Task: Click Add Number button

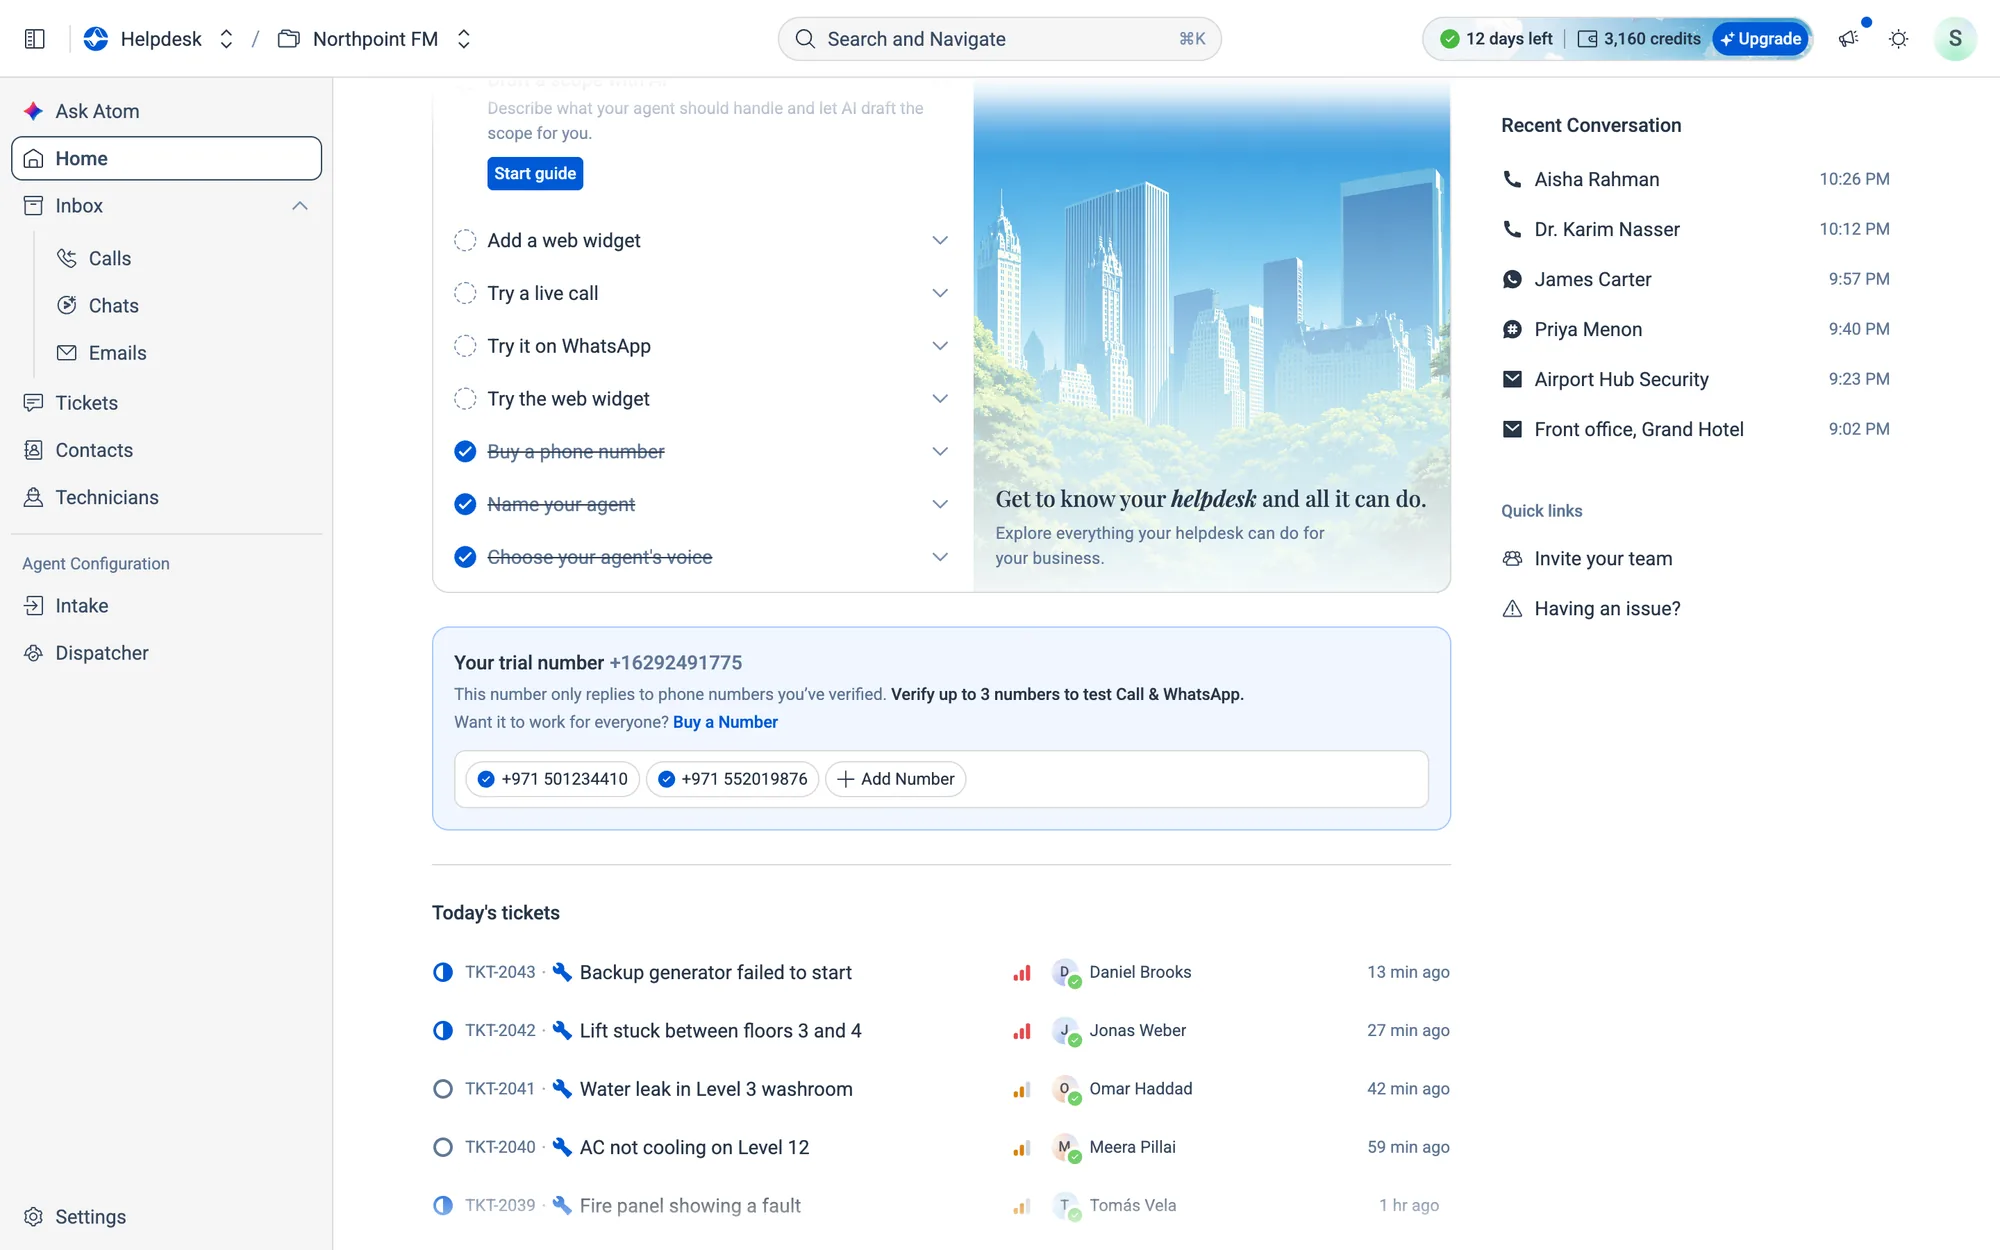Action: 895,779
